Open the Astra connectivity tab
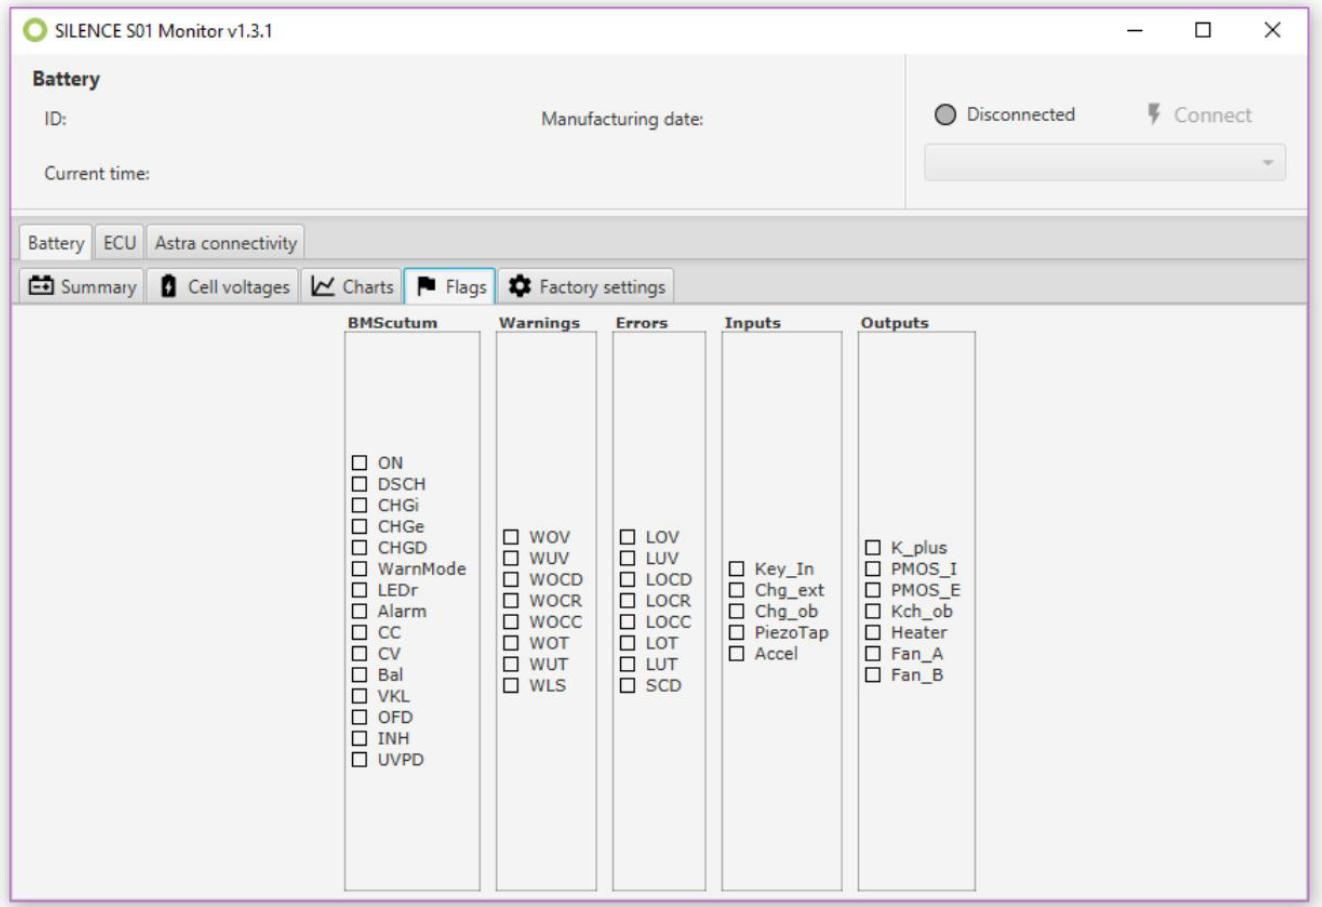The width and height of the screenshot is (1322, 907). (225, 243)
